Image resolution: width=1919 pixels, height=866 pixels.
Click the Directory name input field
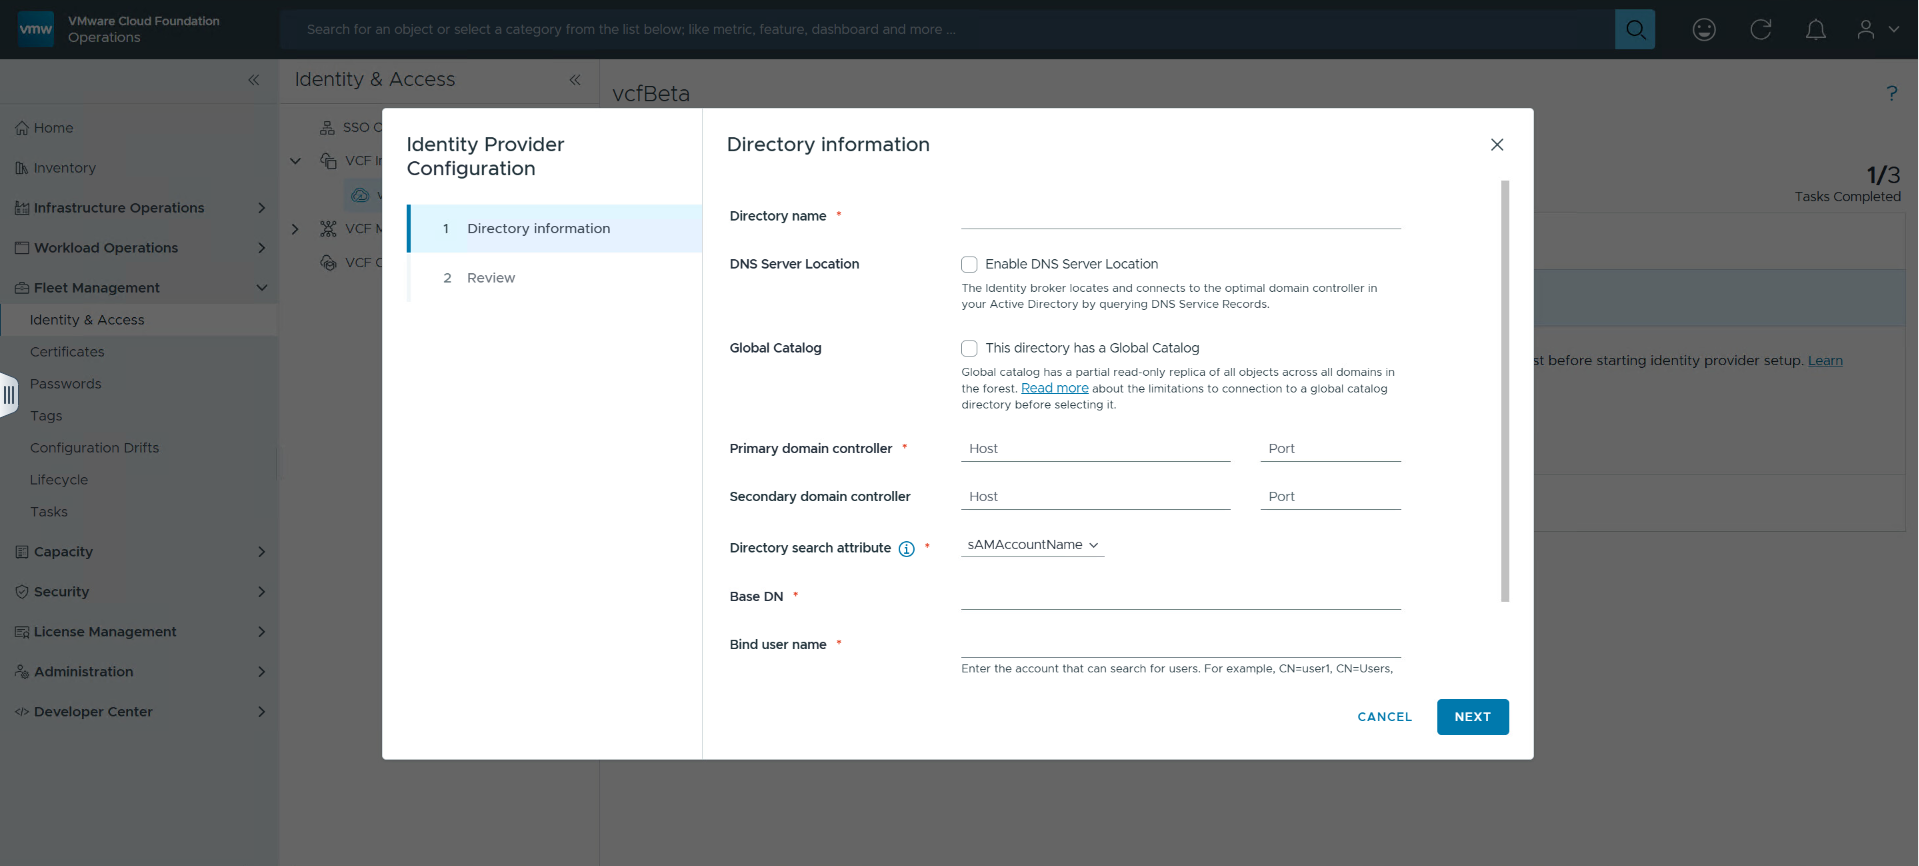(1181, 216)
